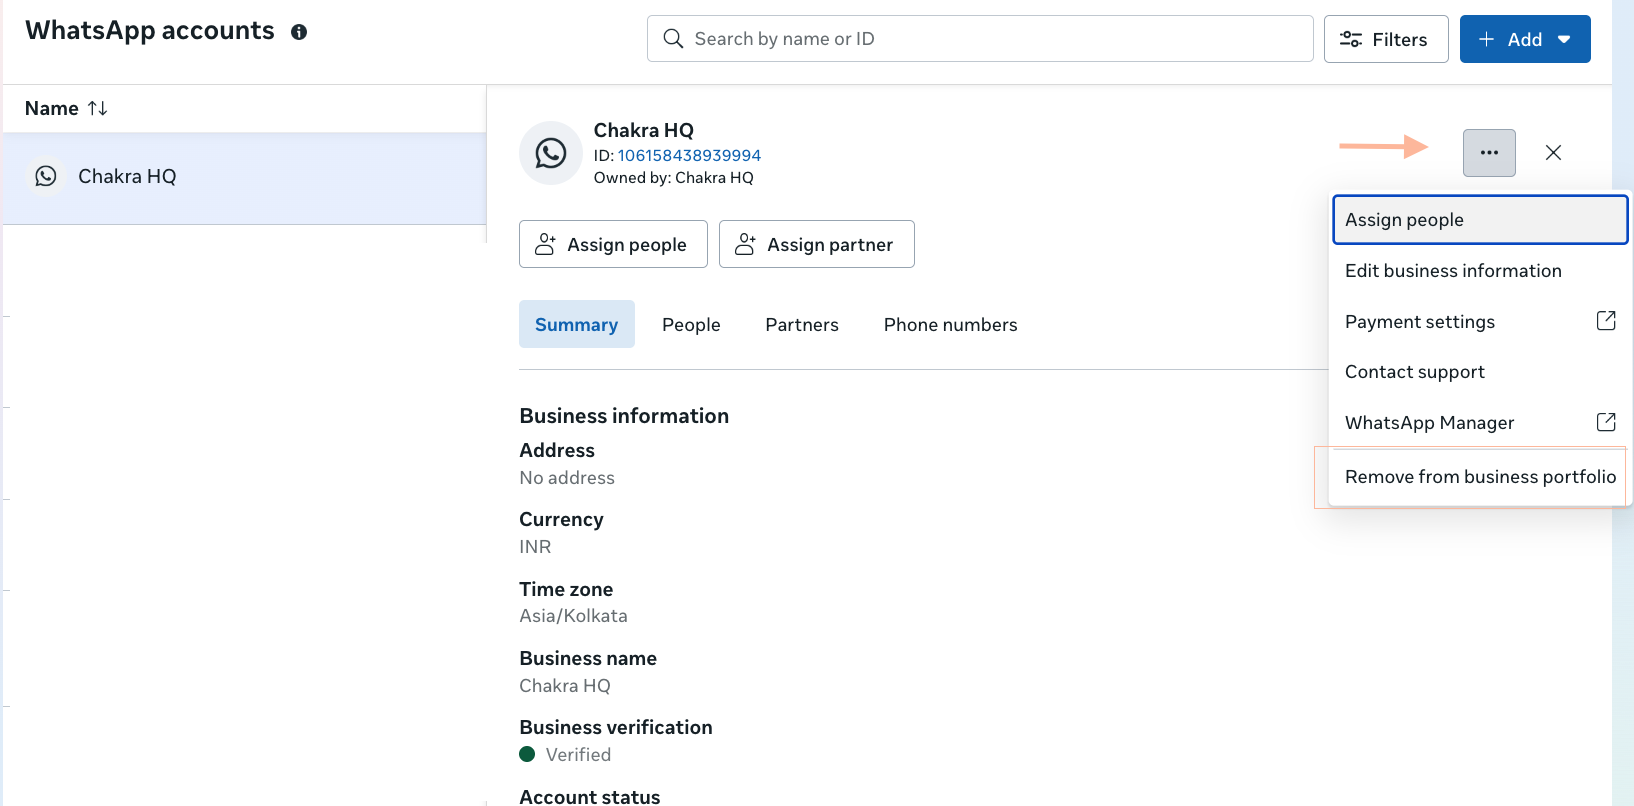Open the Filters button
Viewport: 1634px width, 806px height.
pyautogui.click(x=1386, y=39)
